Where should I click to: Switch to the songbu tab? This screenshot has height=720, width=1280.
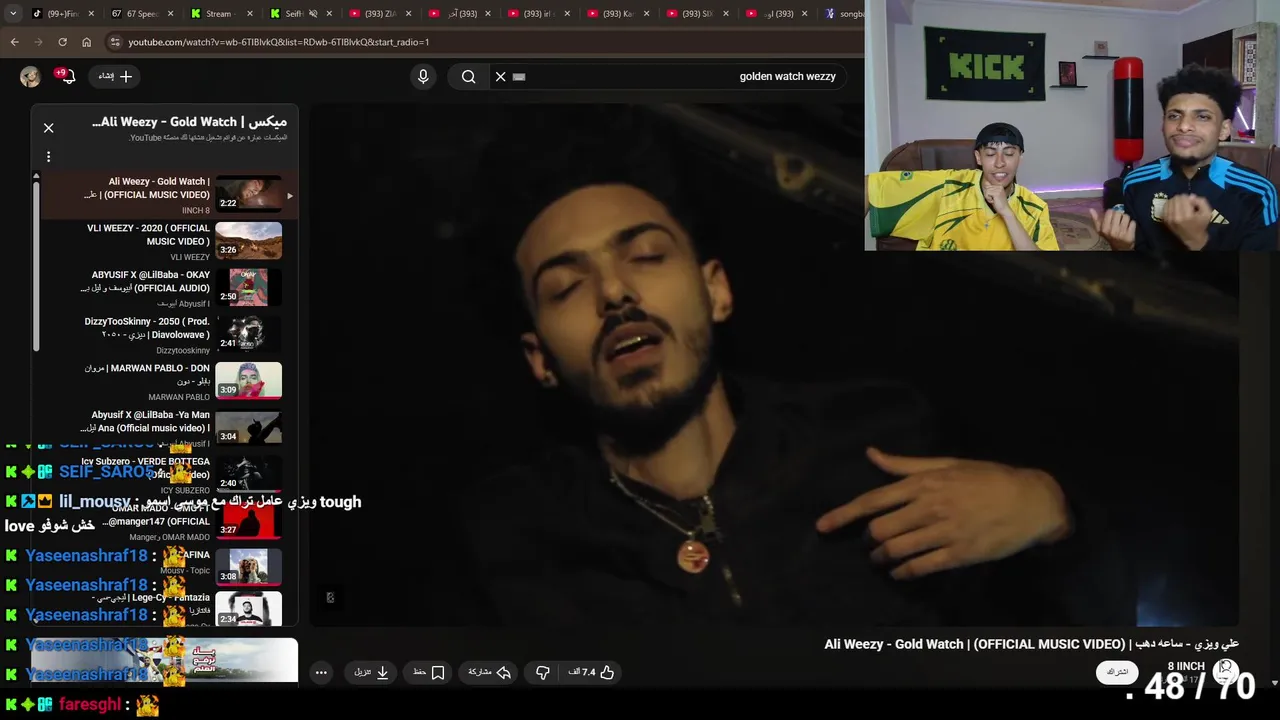[x=843, y=14]
